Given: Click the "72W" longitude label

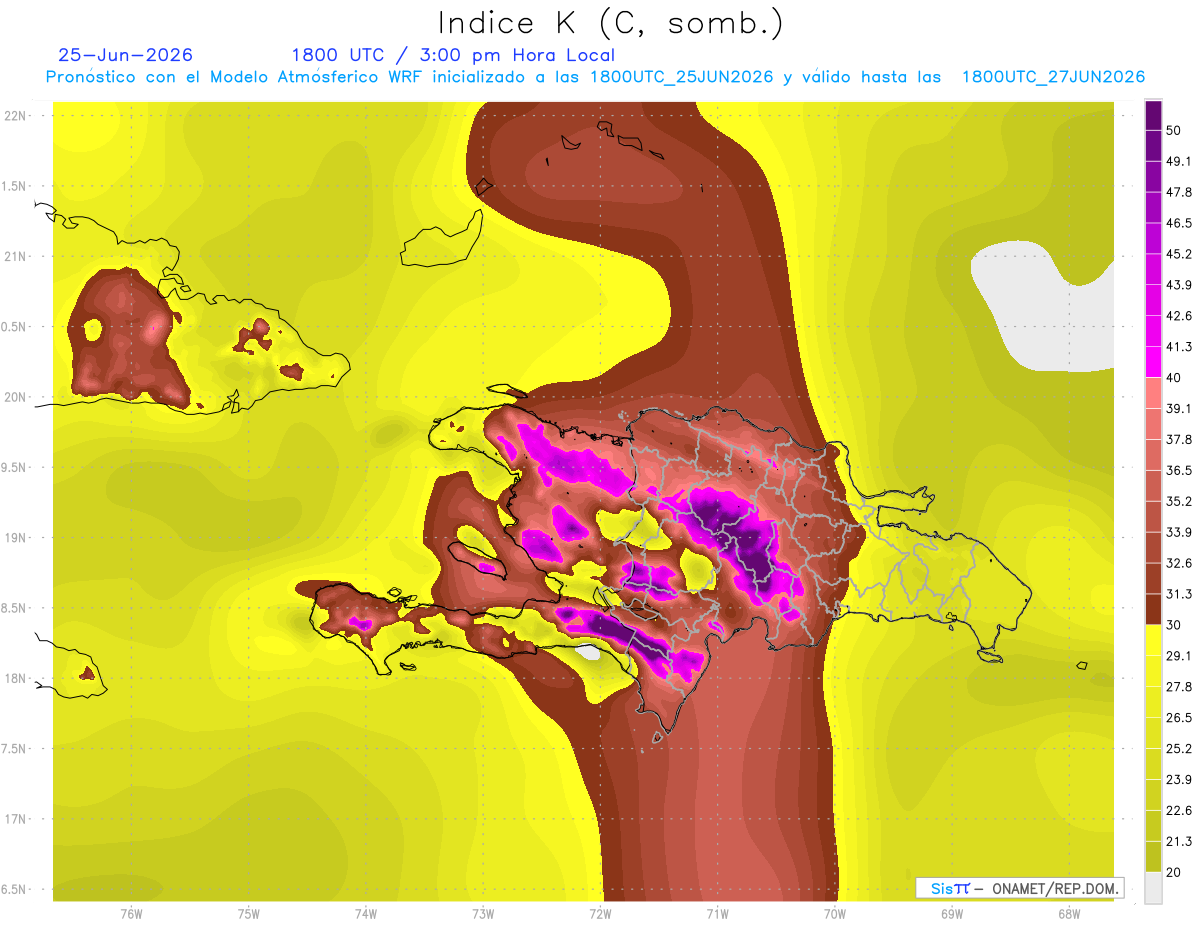Looking at the screenshot, I should coord(600,914).
